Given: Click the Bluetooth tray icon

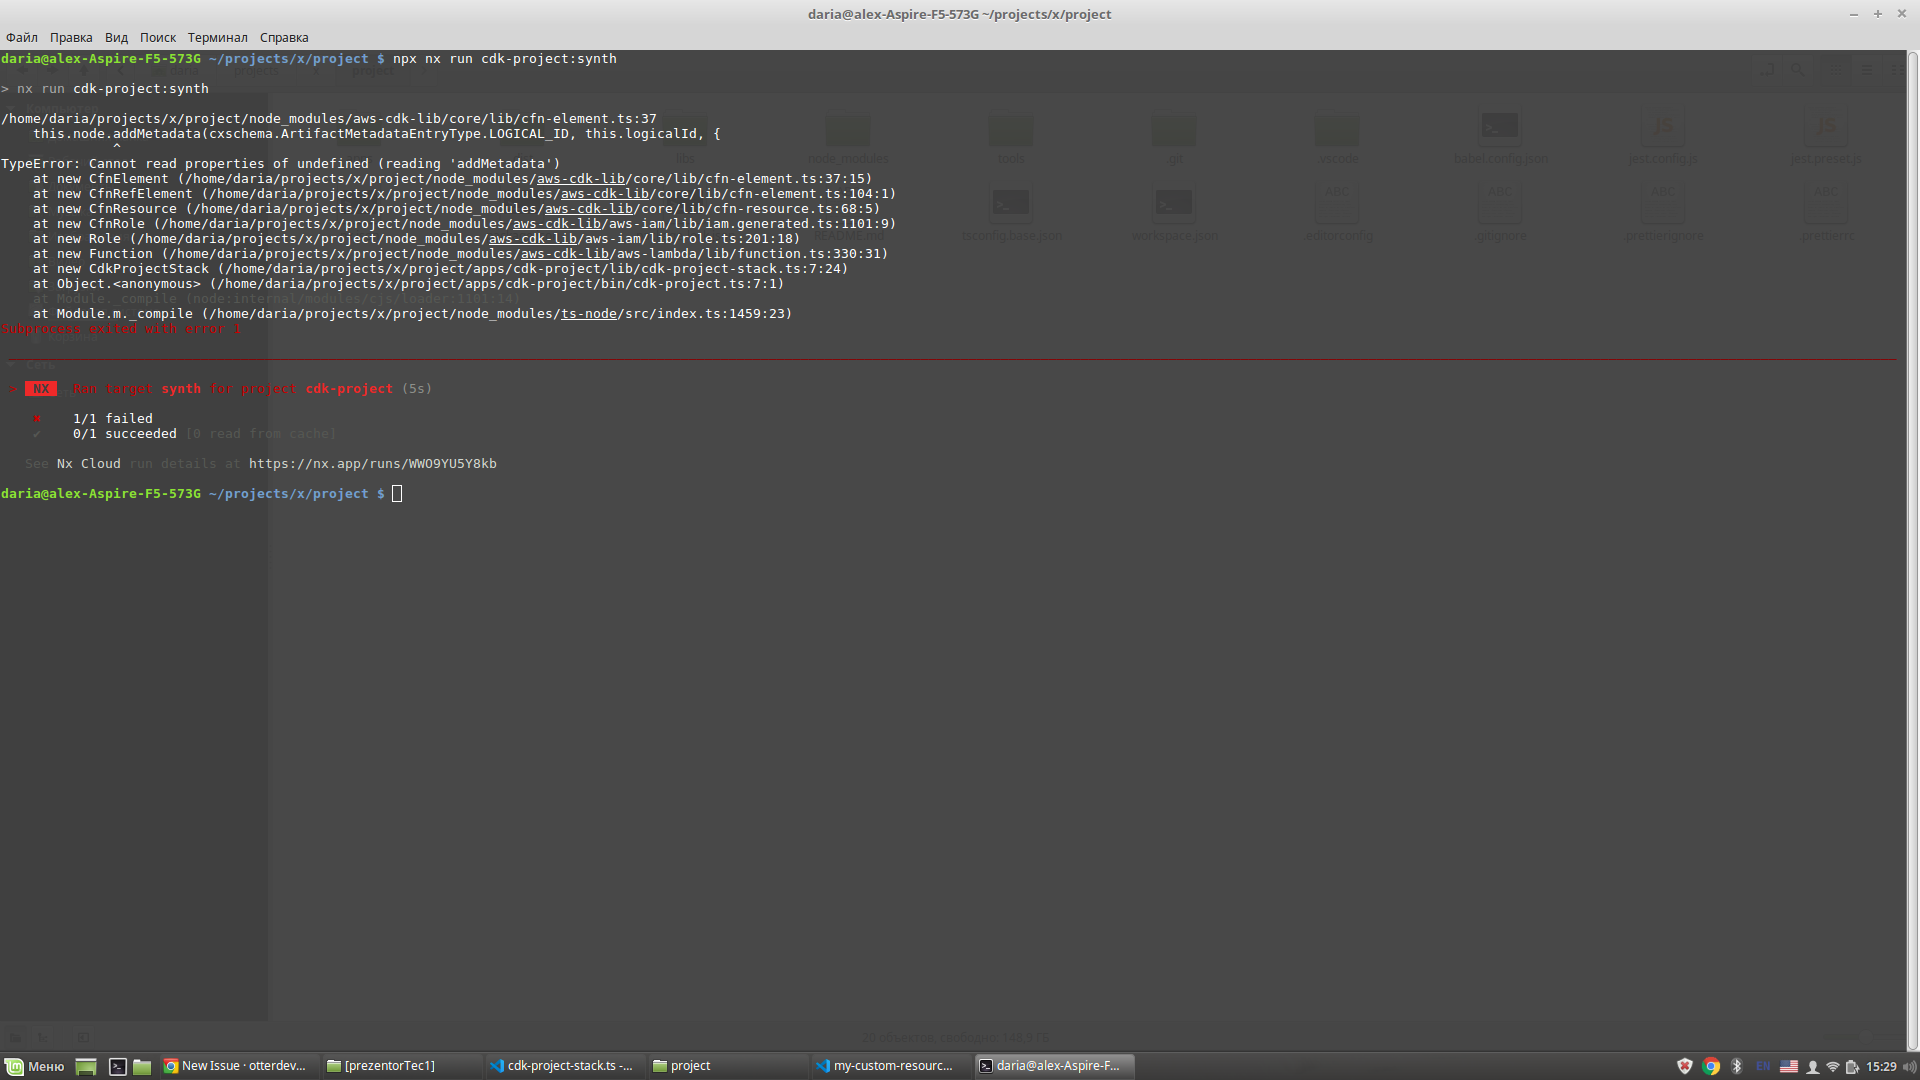Looking at the screenshot, I should 1737,1066.
